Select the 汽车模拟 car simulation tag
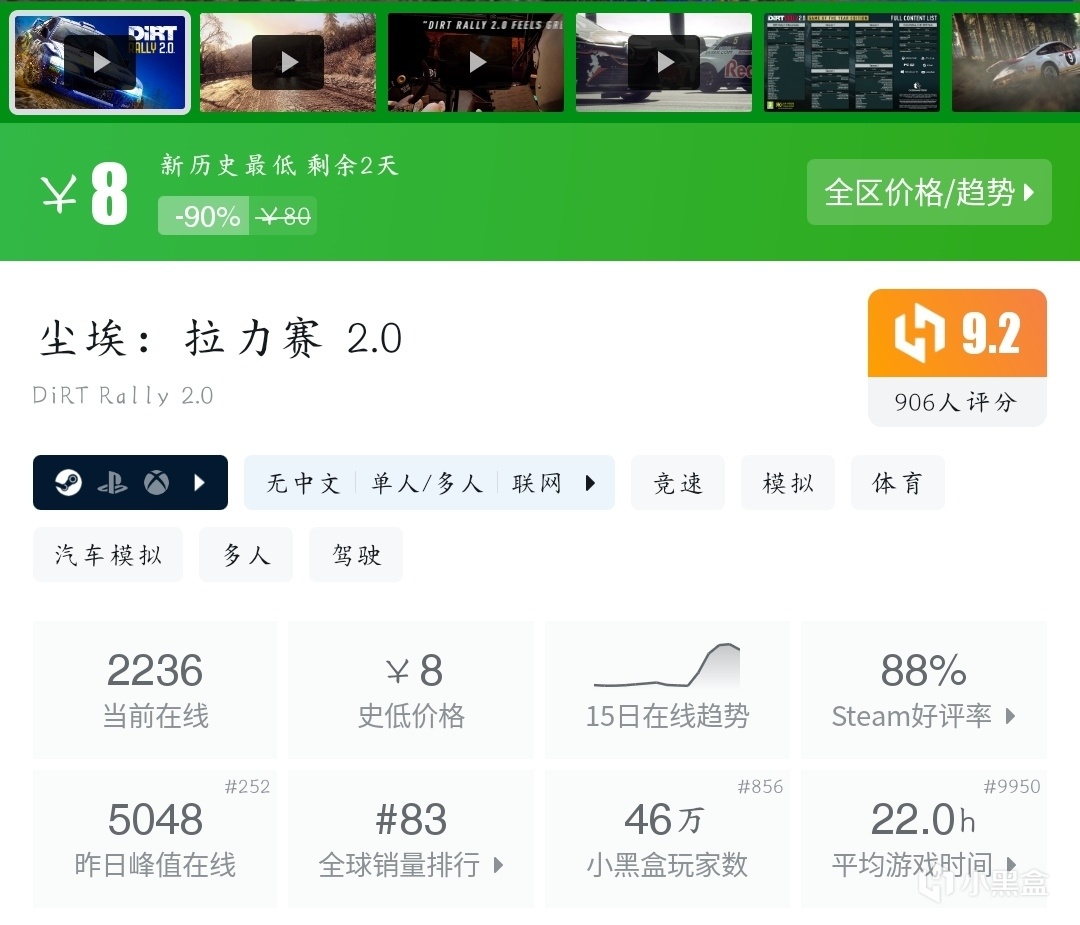Screen dimensions: 1080x925 [108, 554]
